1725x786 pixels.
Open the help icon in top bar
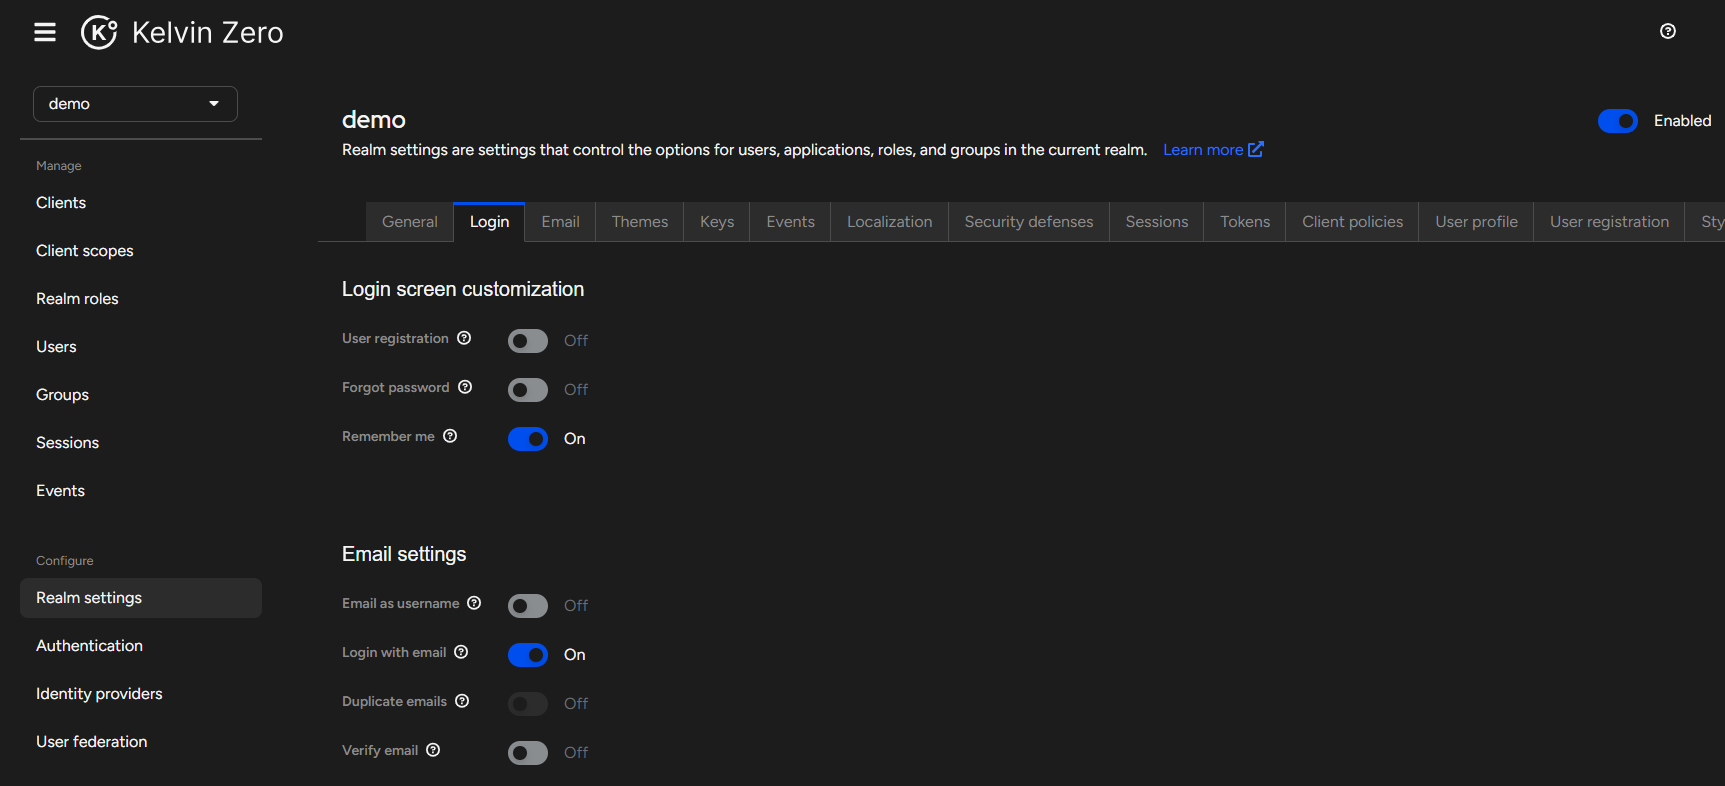(1667, 31)
